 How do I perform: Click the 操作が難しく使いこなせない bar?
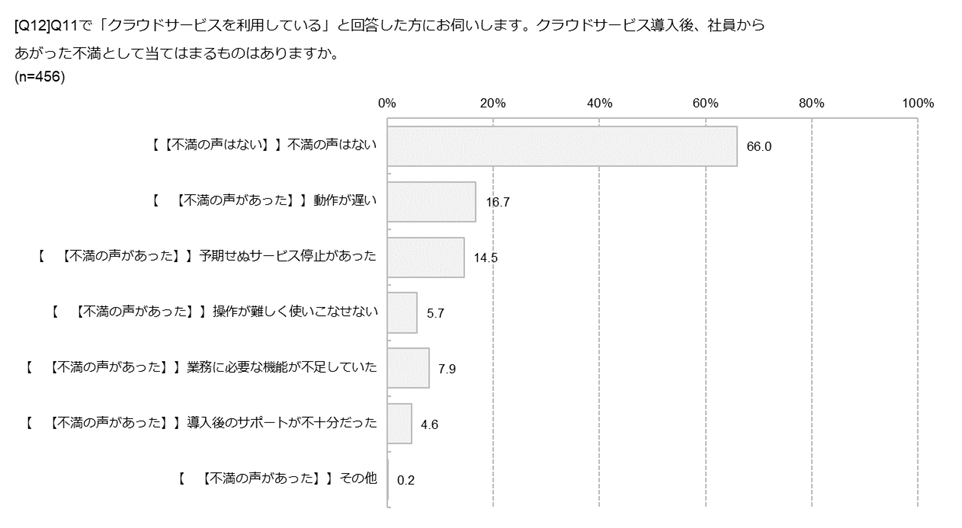tap(402, 312)
